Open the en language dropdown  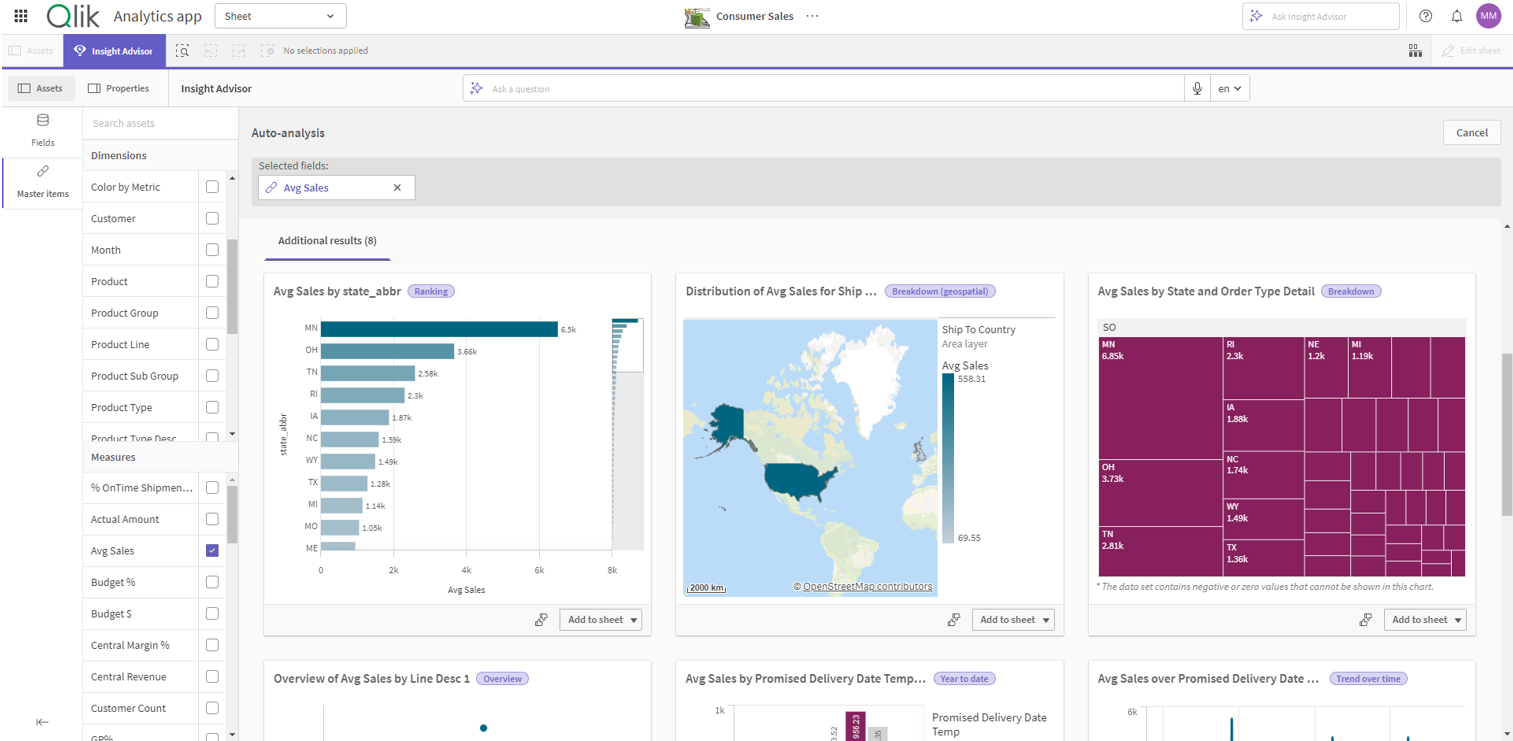[x=1230, y=88]
